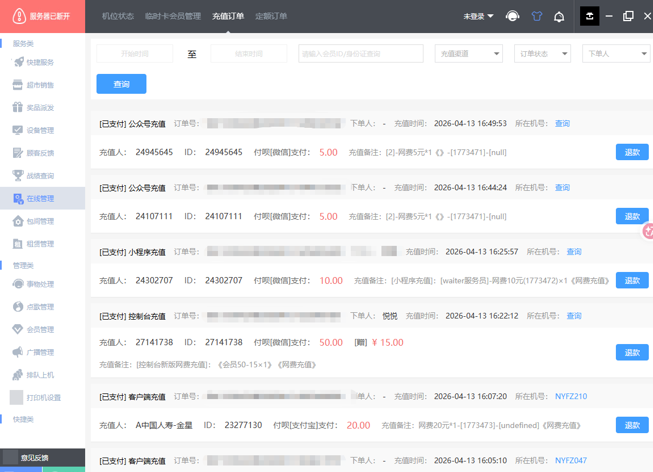The width and height of the screenshot is (653, 472).
Task: Click 查询 machine link for 16:49:53 order
Action: pyautogui.click(x=562, y=123)
